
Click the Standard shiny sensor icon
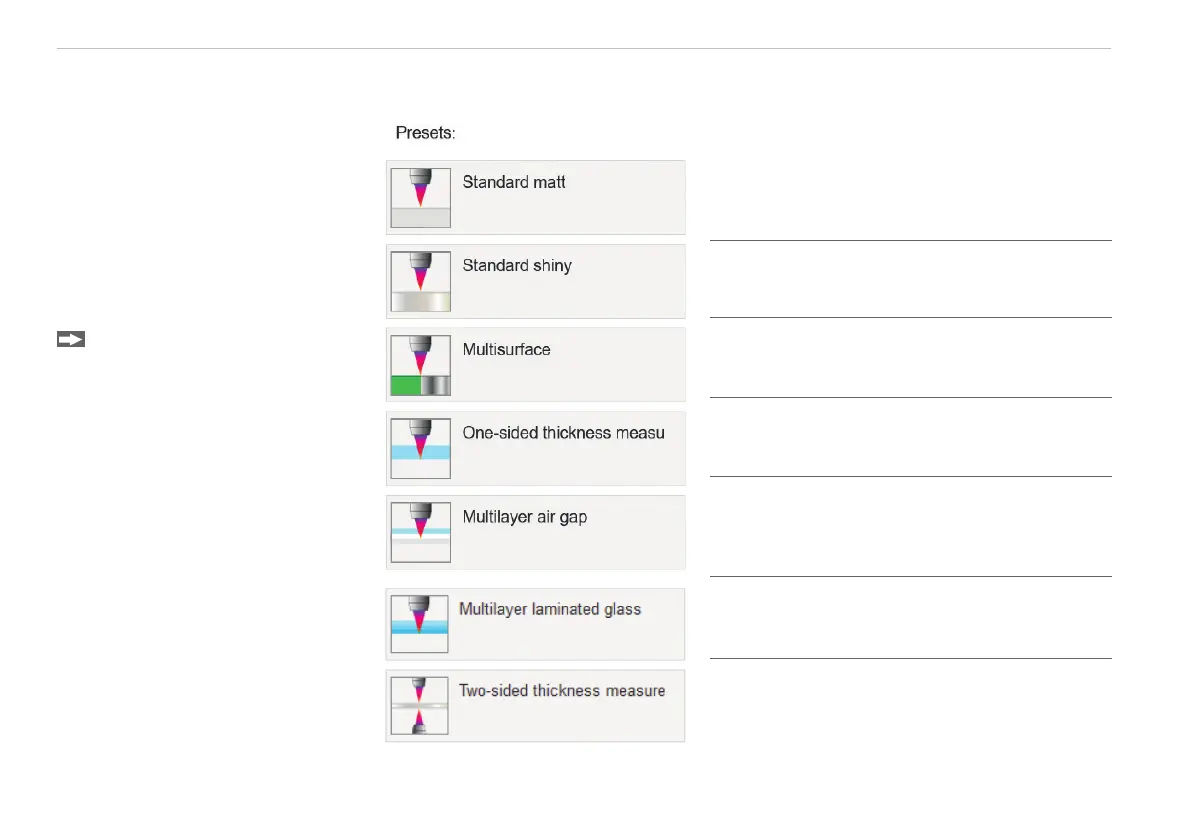pyautogui.click(x=421, y=282)
